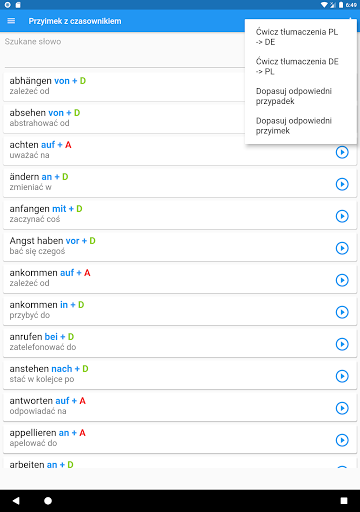
Task: Play audio for ankommen in
Action: (342, 312)
